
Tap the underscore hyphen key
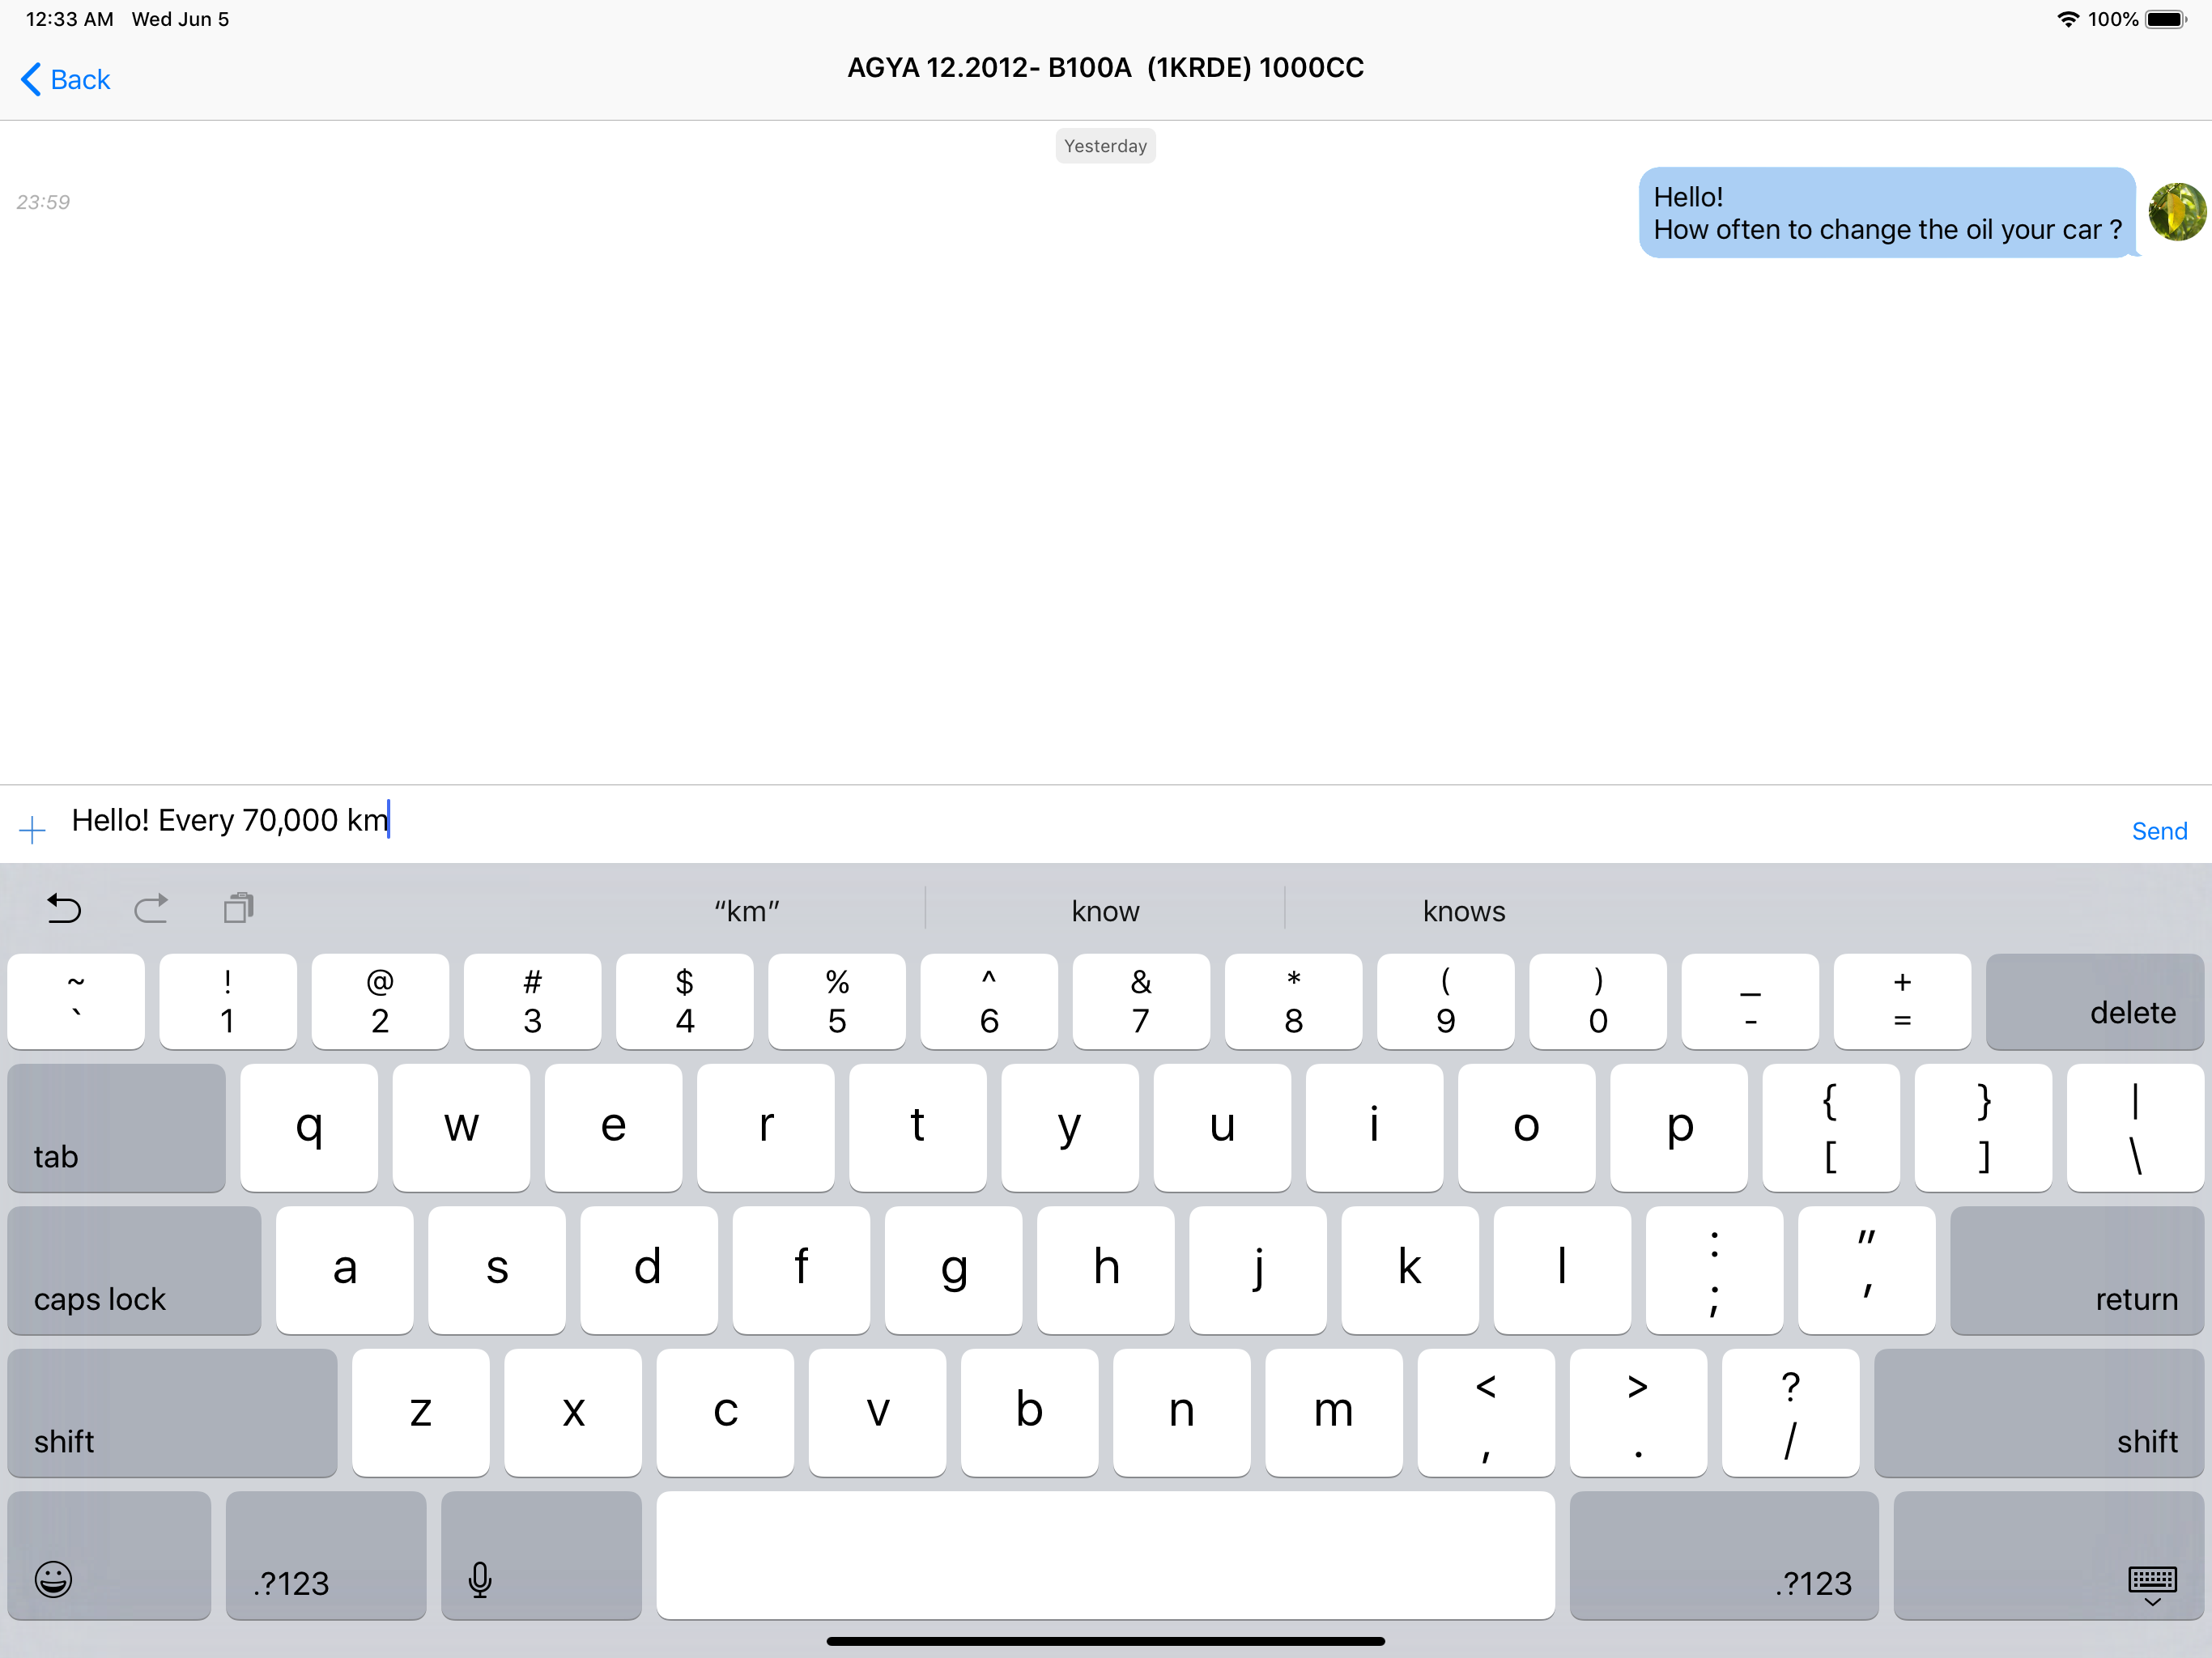click(x=1750, y=1002)
